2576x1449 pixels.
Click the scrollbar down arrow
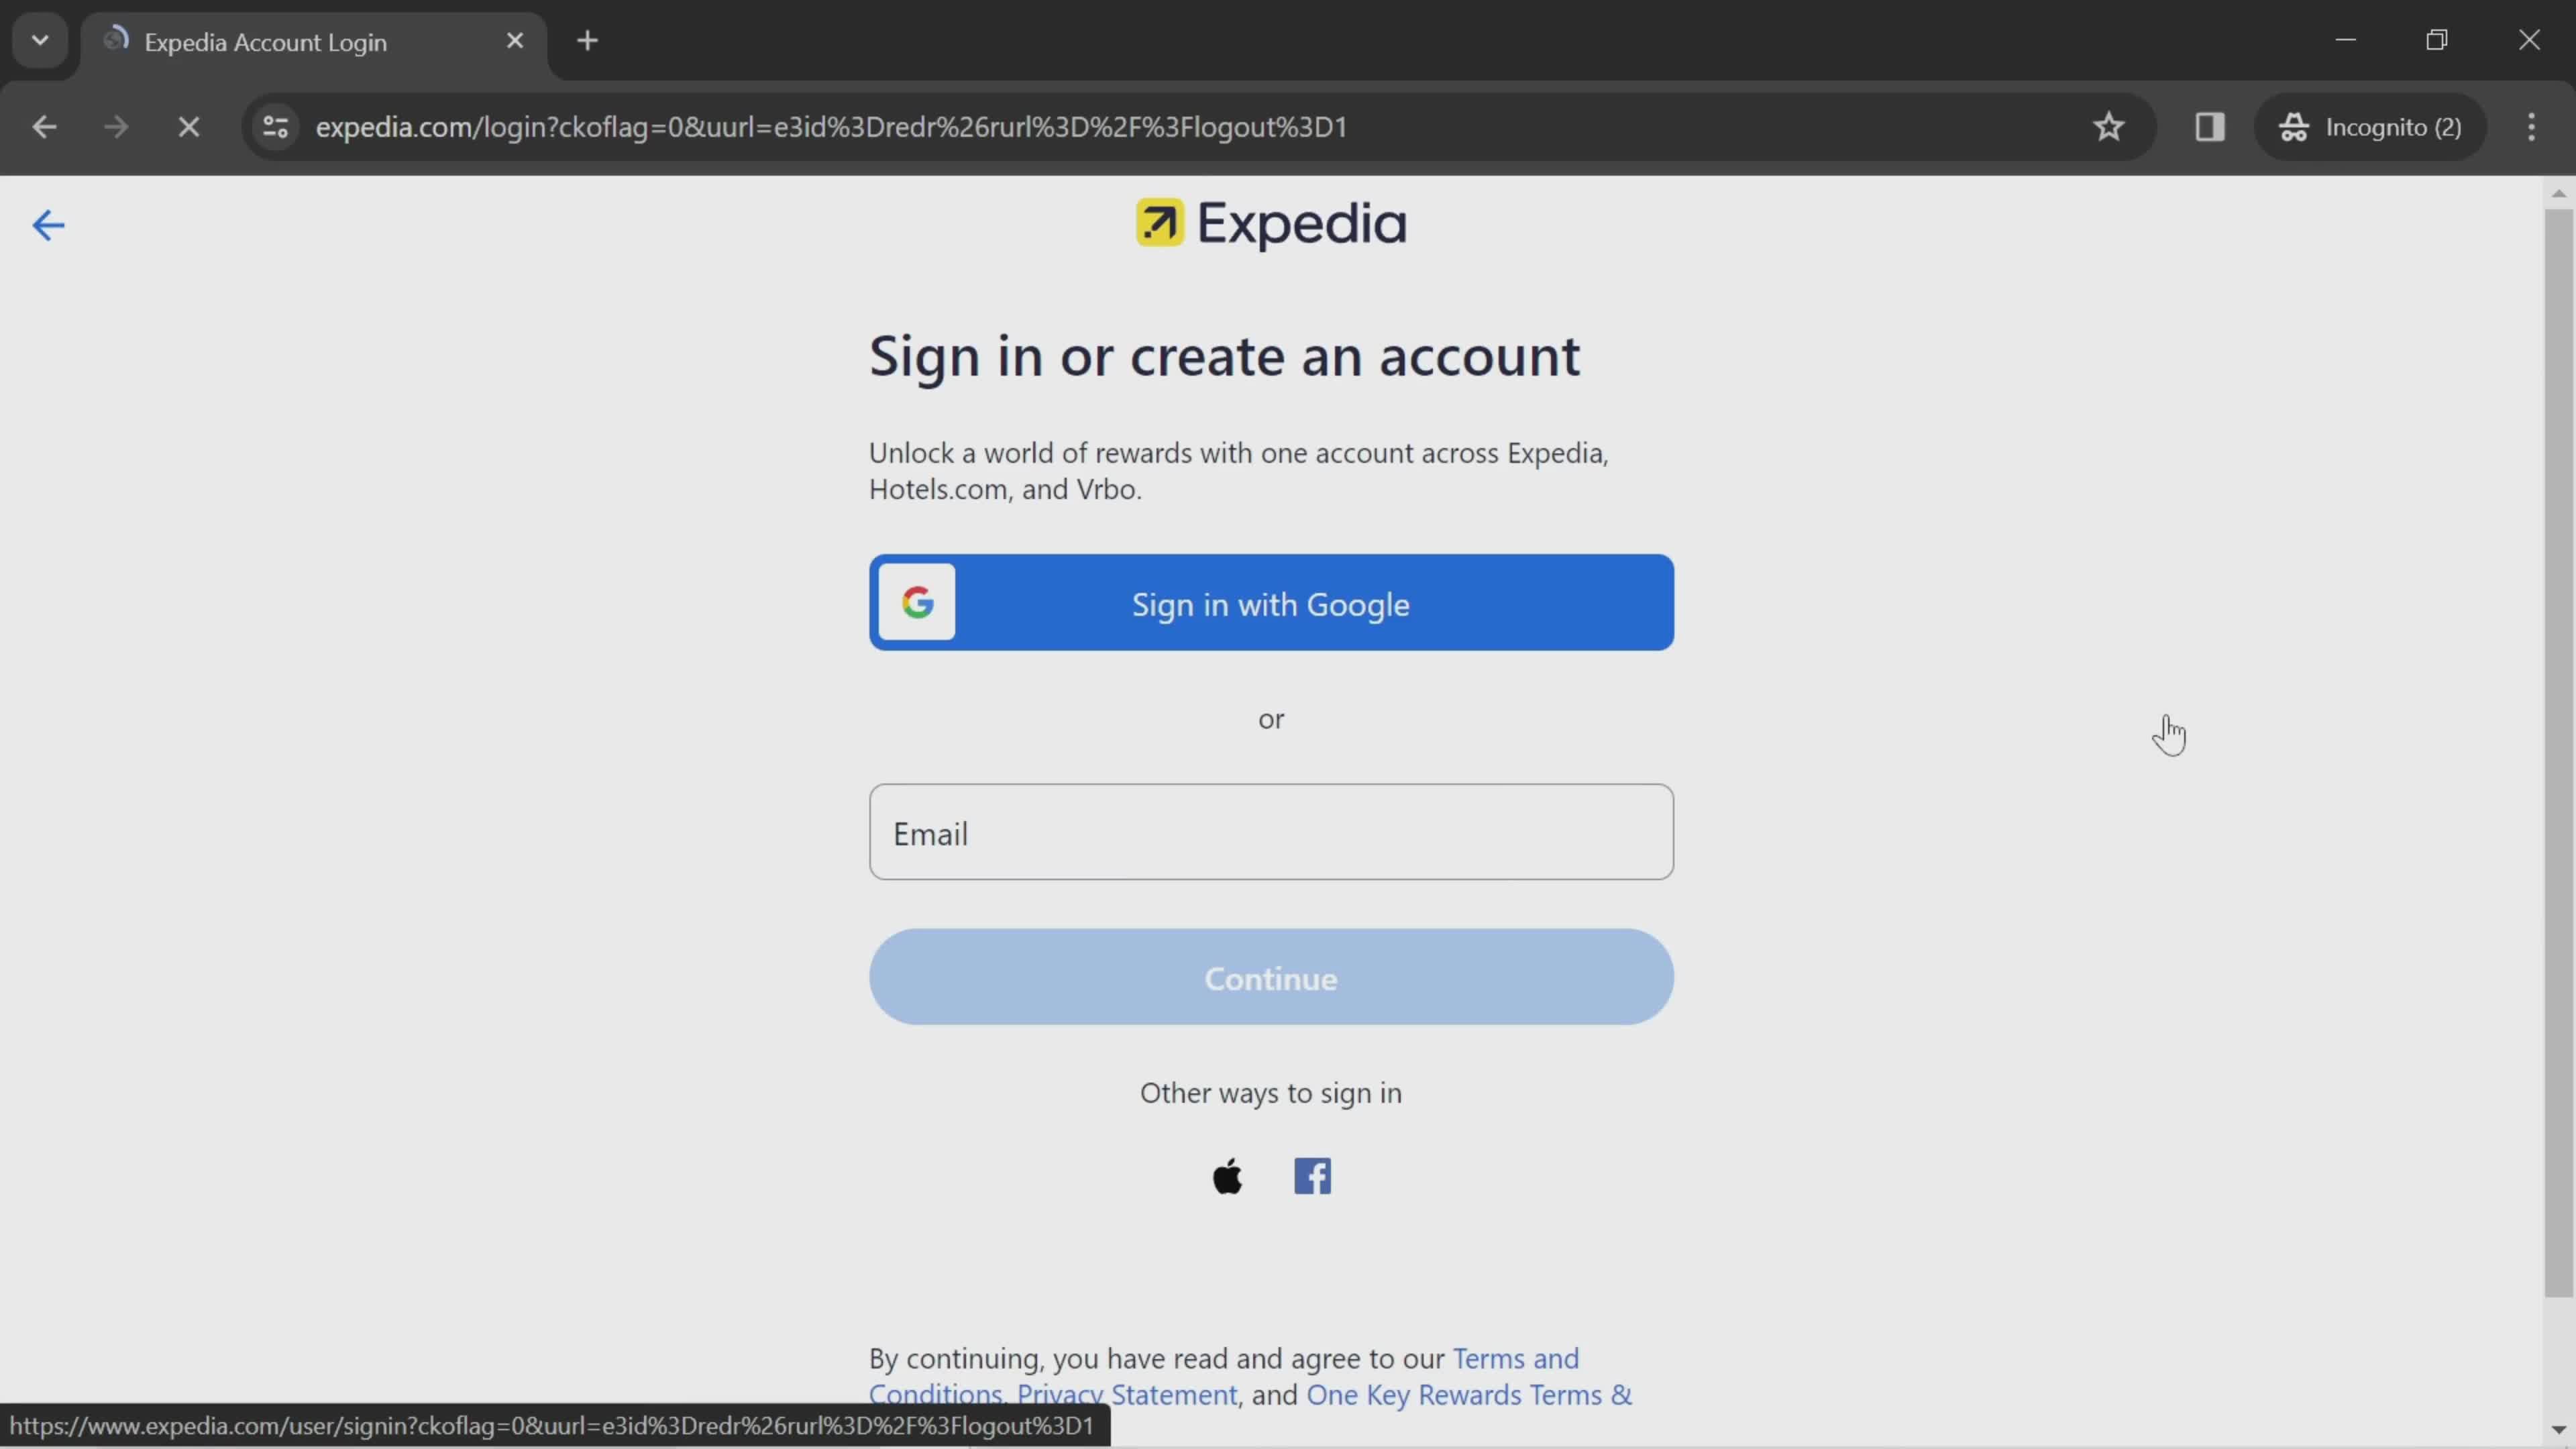point(2558,1430)
